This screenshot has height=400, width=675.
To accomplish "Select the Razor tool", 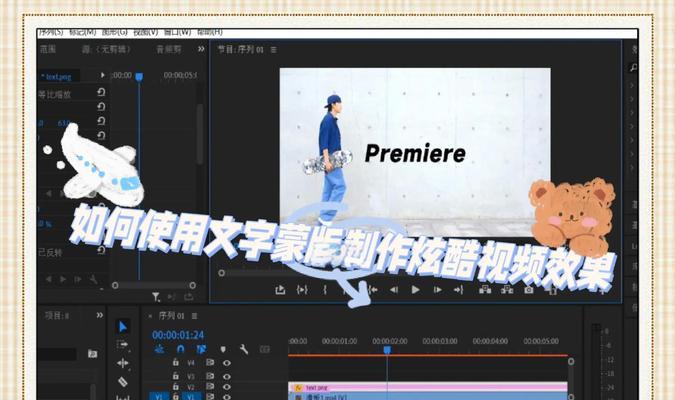I will tap(123, 381).
